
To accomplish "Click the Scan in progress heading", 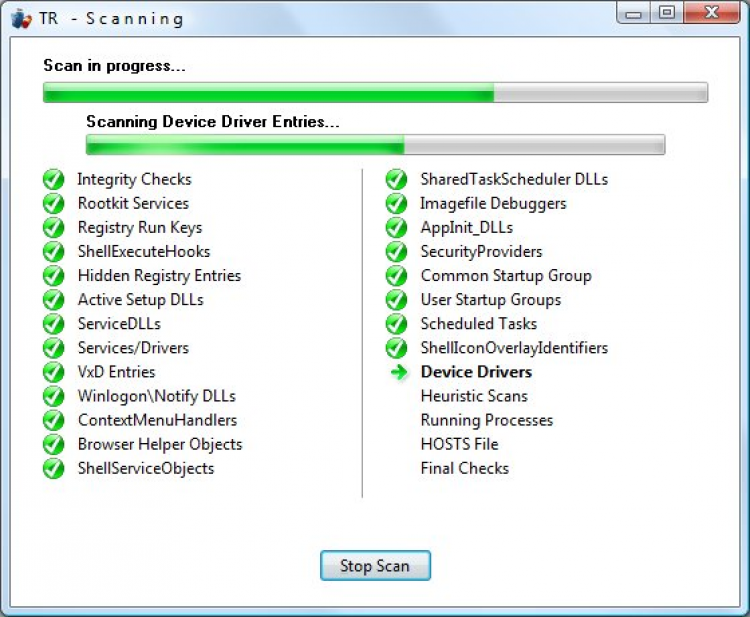I will (114, 66).
